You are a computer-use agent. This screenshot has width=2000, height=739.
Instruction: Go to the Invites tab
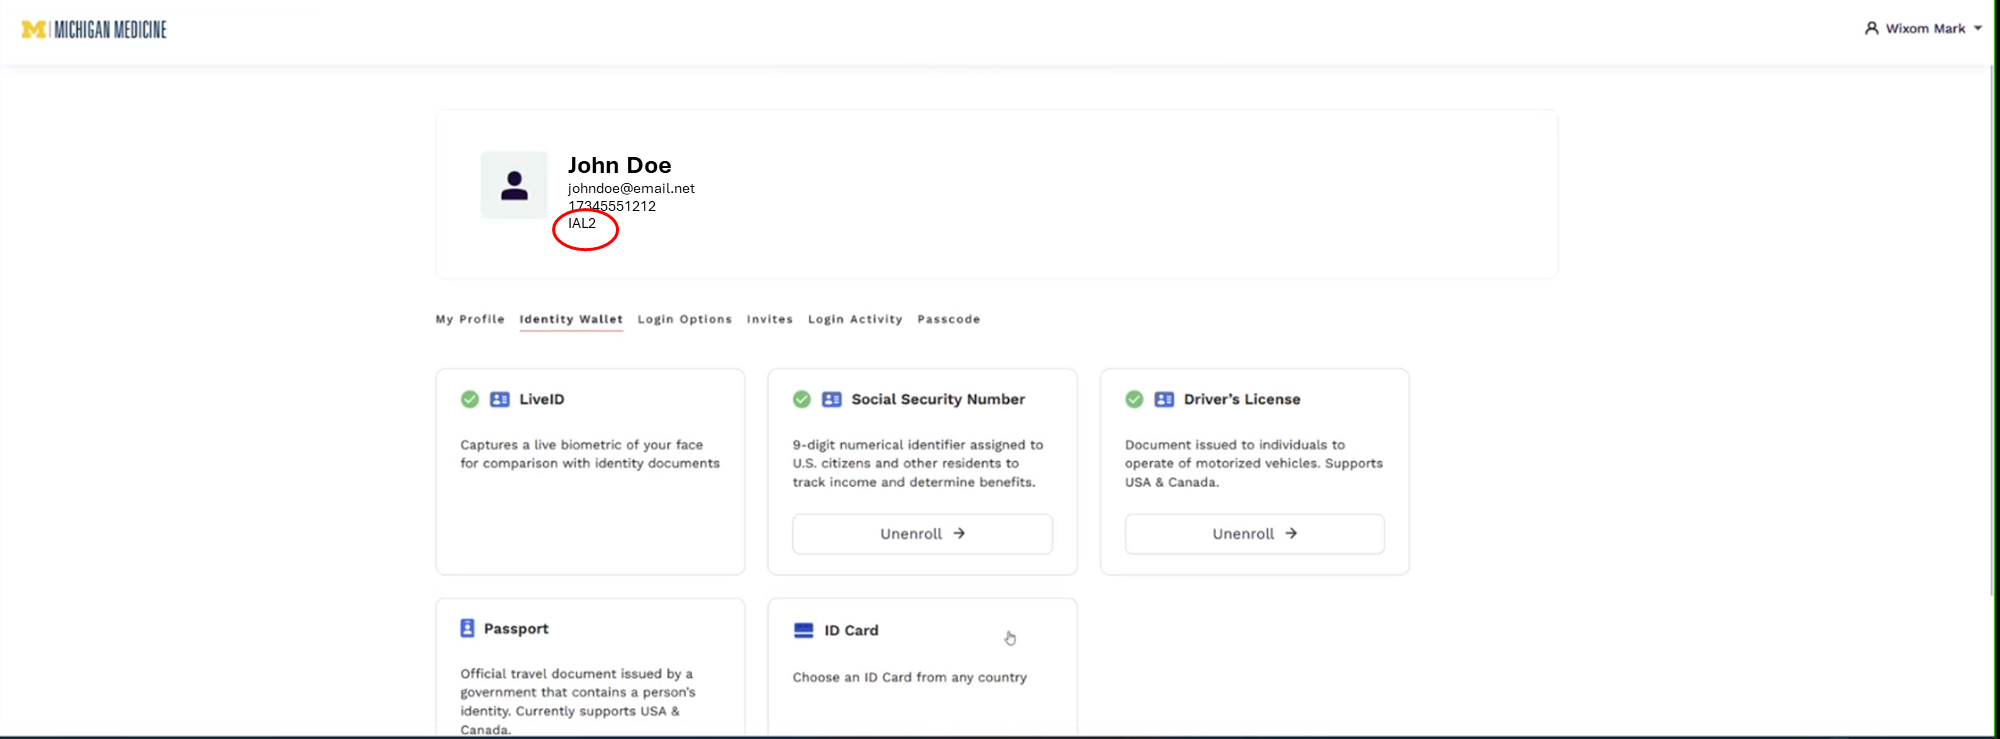point(770,319)
